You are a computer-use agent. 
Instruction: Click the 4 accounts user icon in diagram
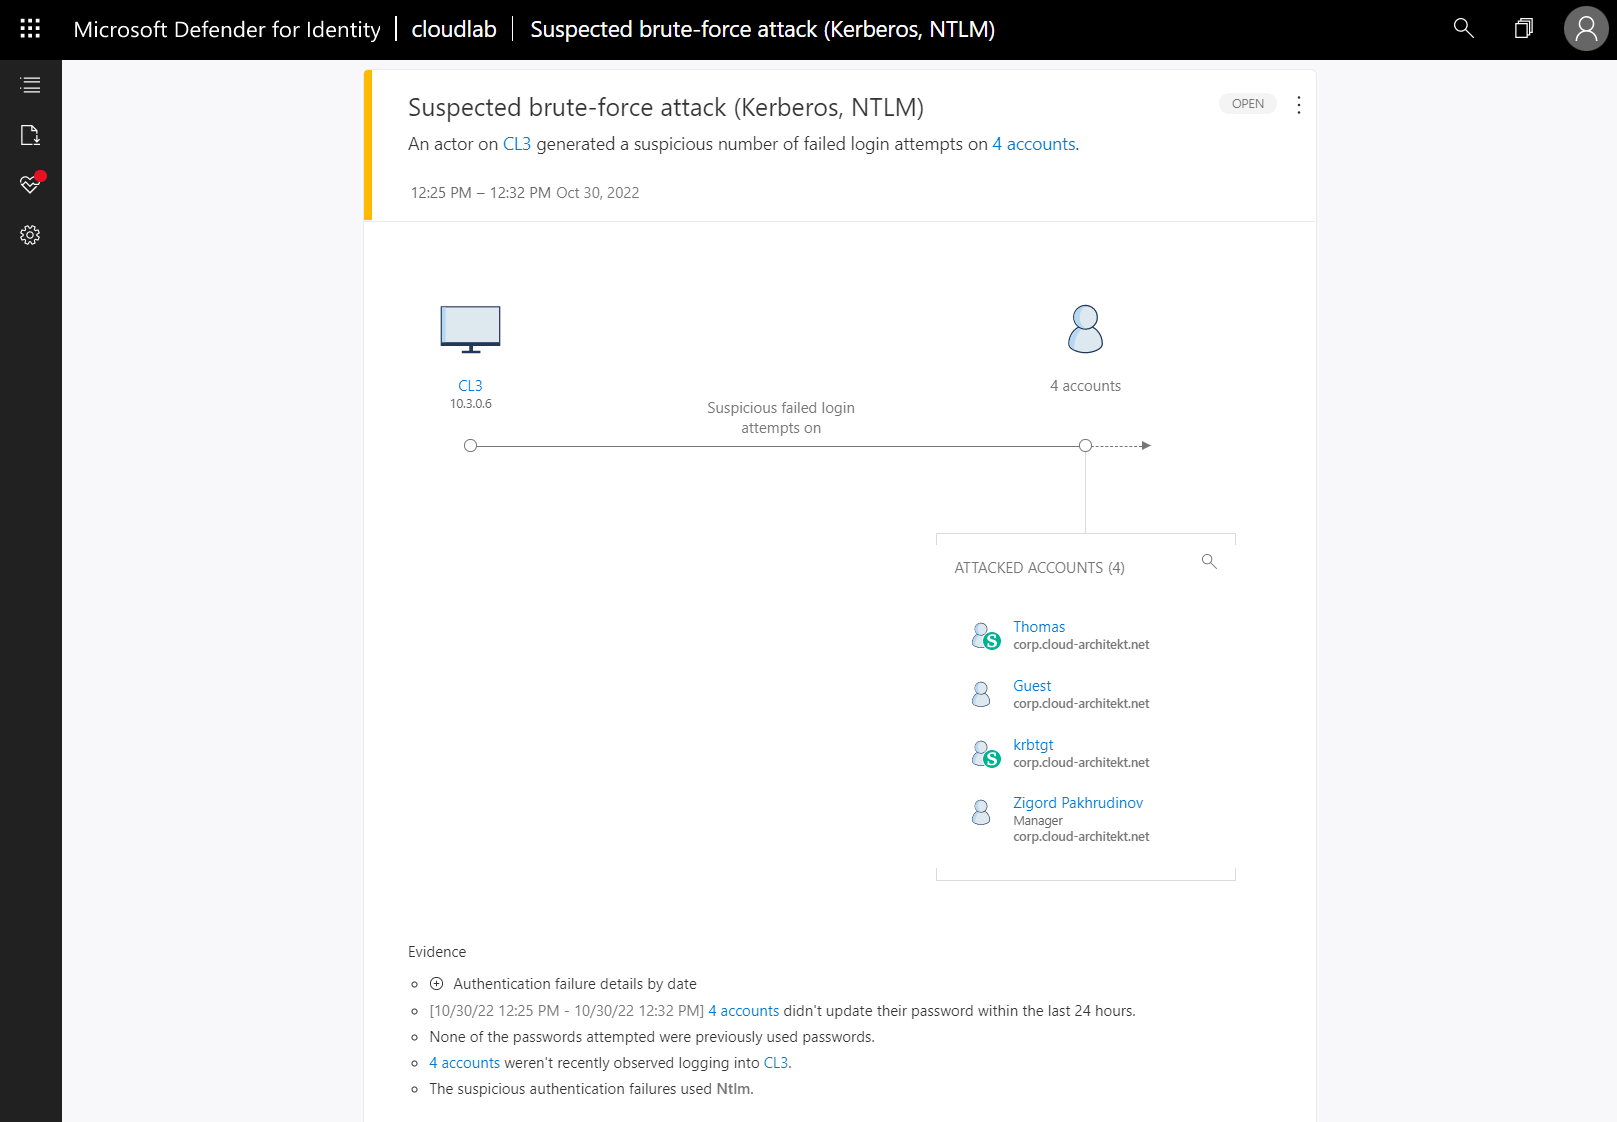pyautogui.click(x=1085, y=329)
